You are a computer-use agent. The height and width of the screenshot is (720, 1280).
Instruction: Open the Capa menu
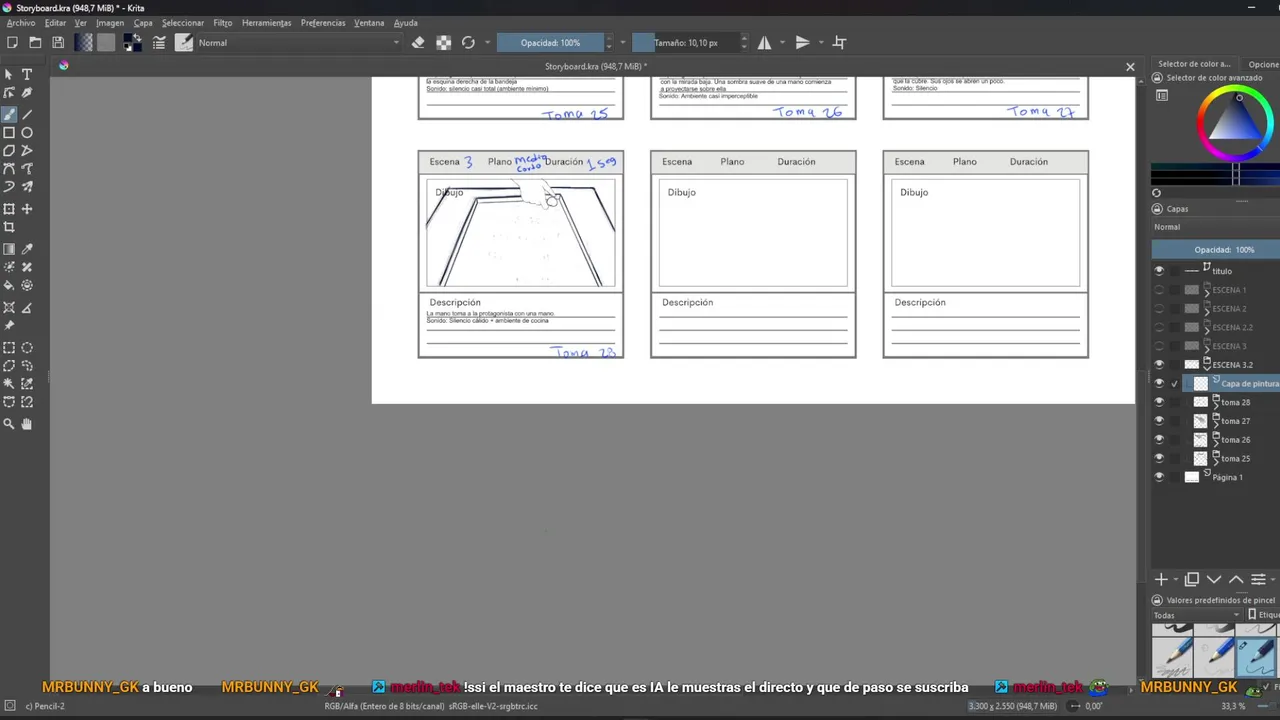point(143,23)
